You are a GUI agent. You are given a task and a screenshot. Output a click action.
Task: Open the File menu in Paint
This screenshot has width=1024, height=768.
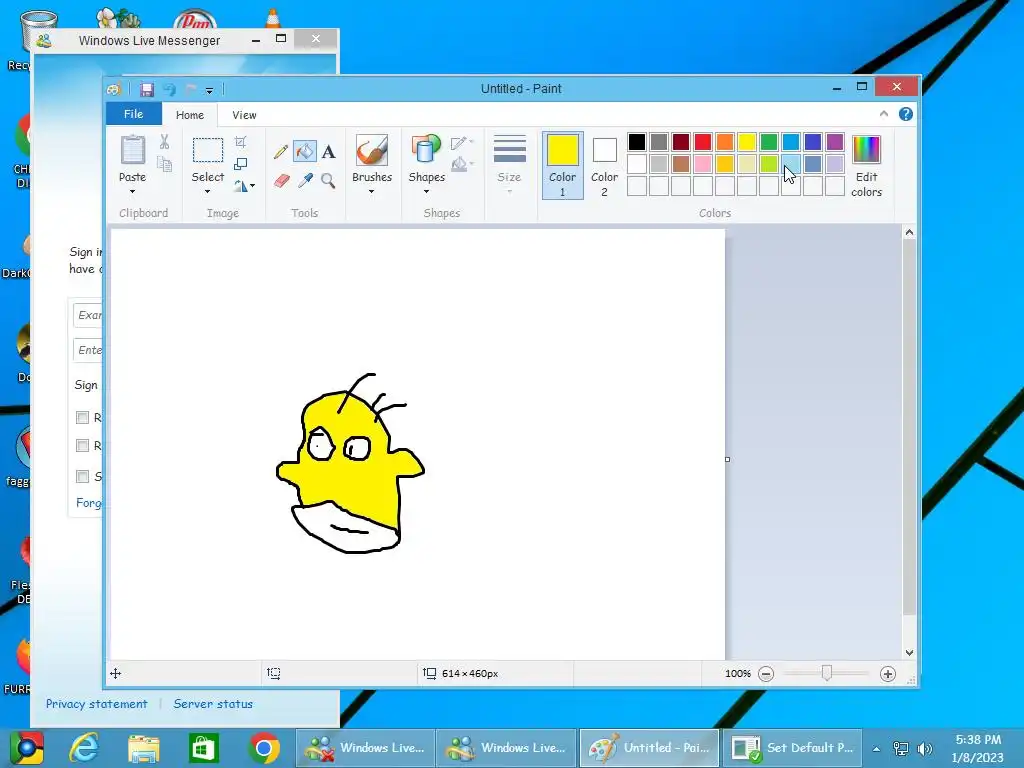pyautogui.click(x=133, y=114)
